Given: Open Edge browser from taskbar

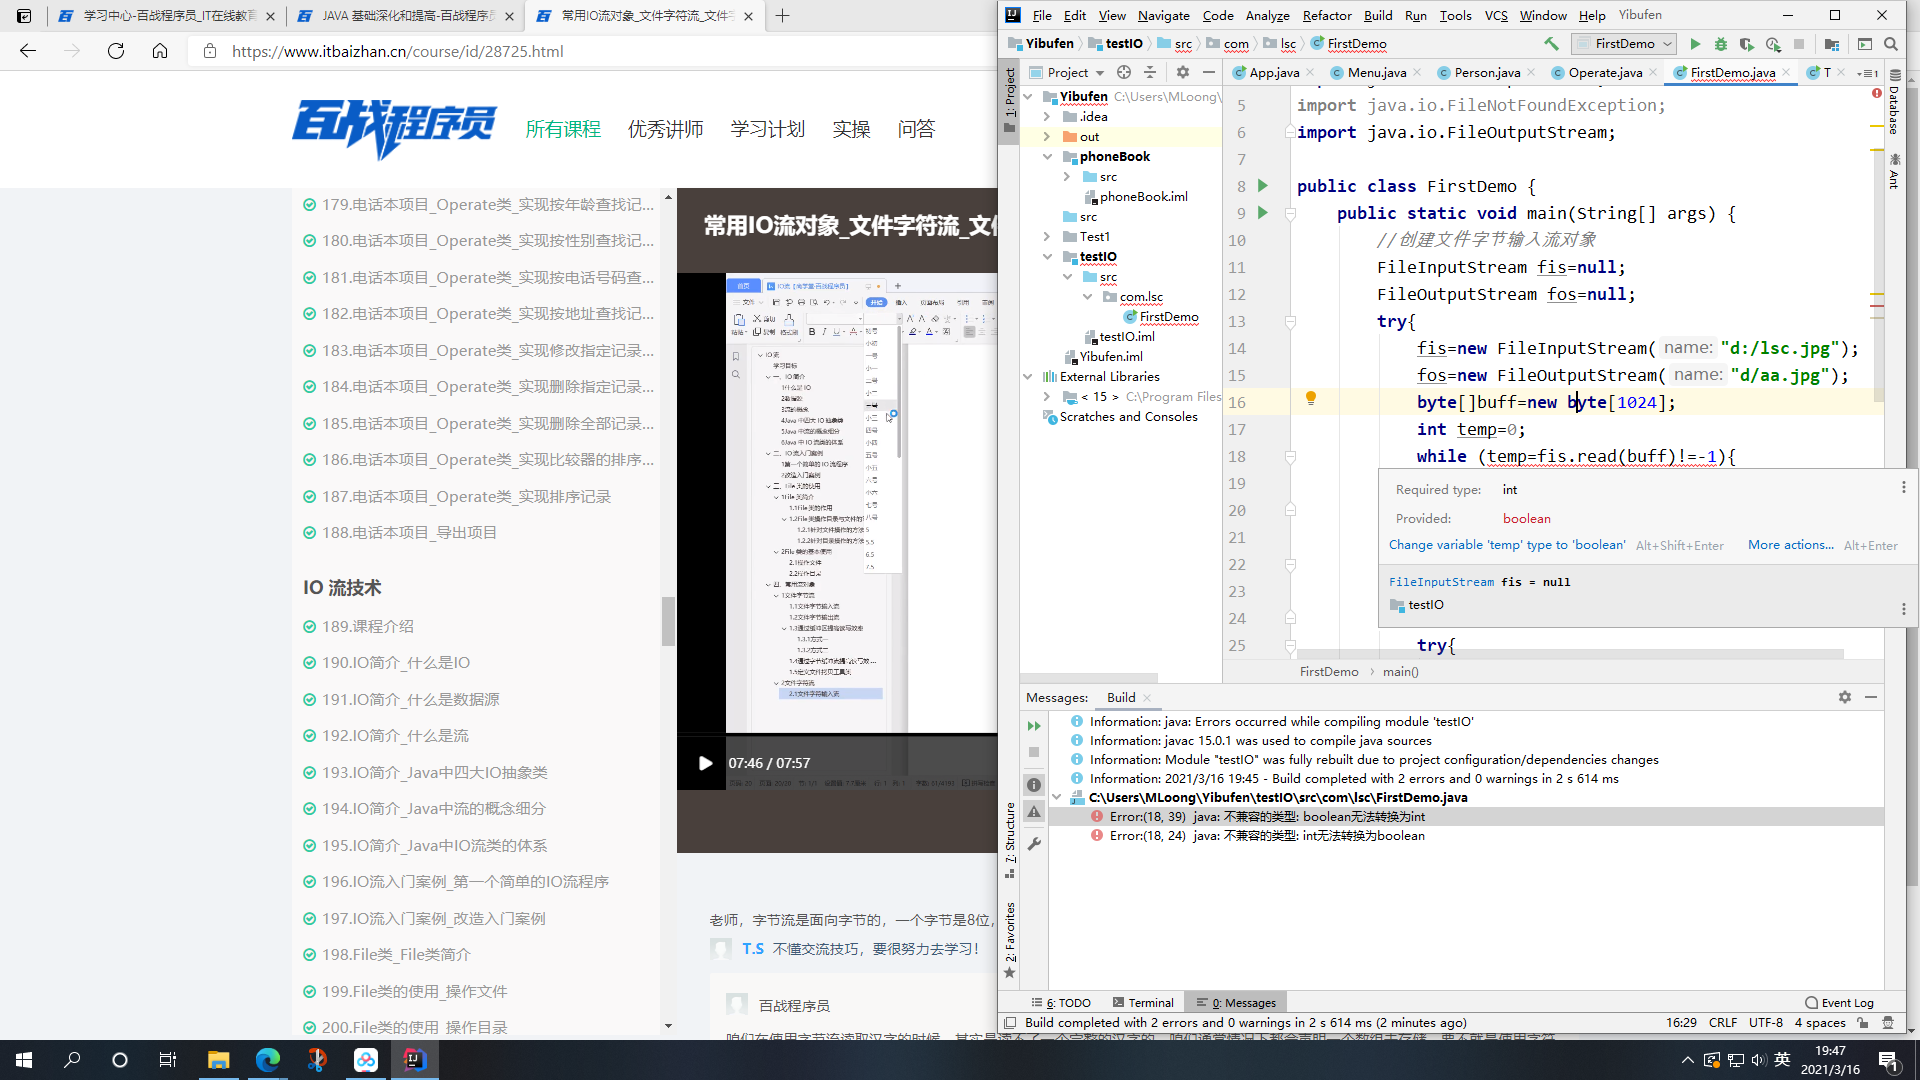Looking at the screenshot, I should [x=267, y=1060].
